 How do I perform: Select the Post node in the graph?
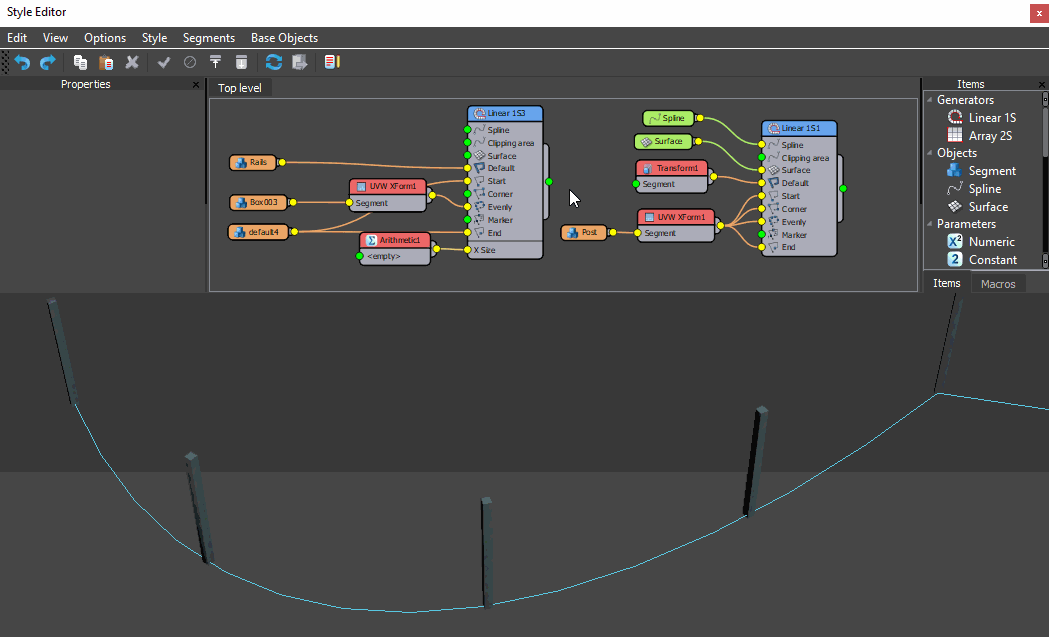[585, 232]
